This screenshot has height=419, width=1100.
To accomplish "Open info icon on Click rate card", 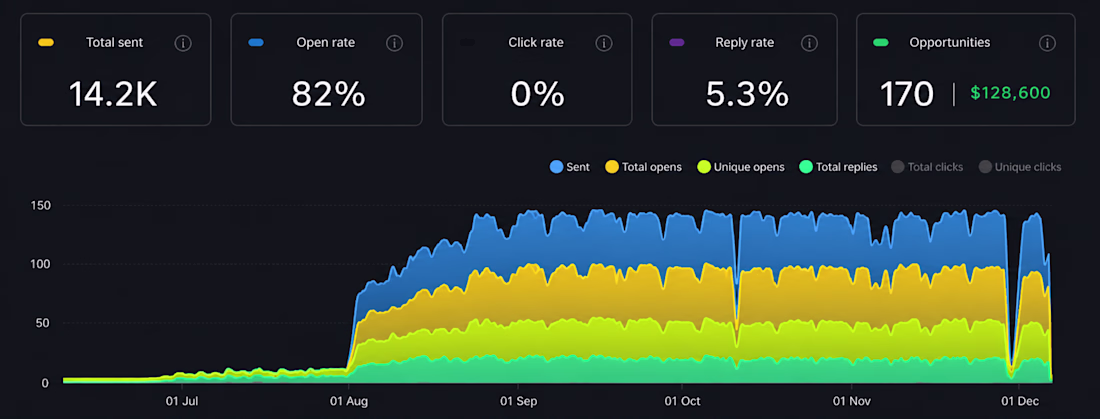I will (604, 44).
